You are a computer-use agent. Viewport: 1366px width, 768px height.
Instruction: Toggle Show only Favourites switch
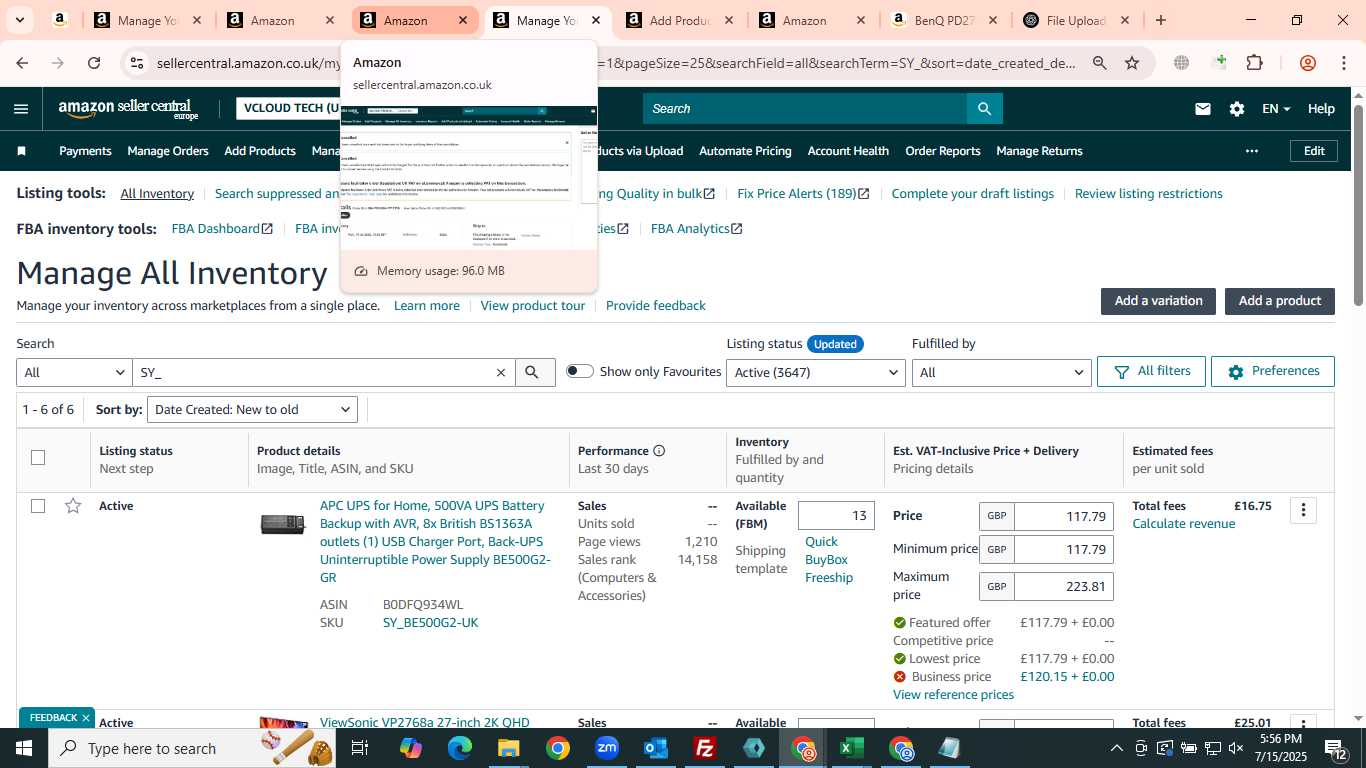point(579,371)
